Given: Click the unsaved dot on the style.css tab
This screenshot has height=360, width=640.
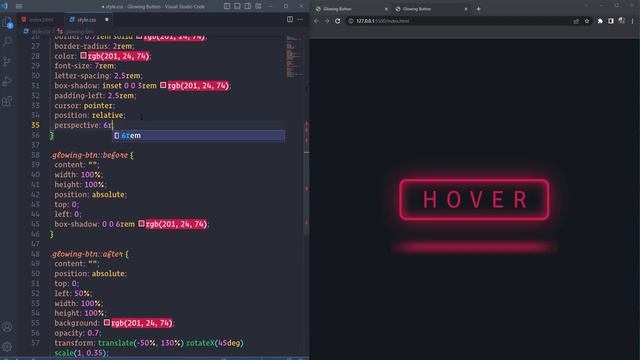Looking at the screenshot, I should coord(107,20).
